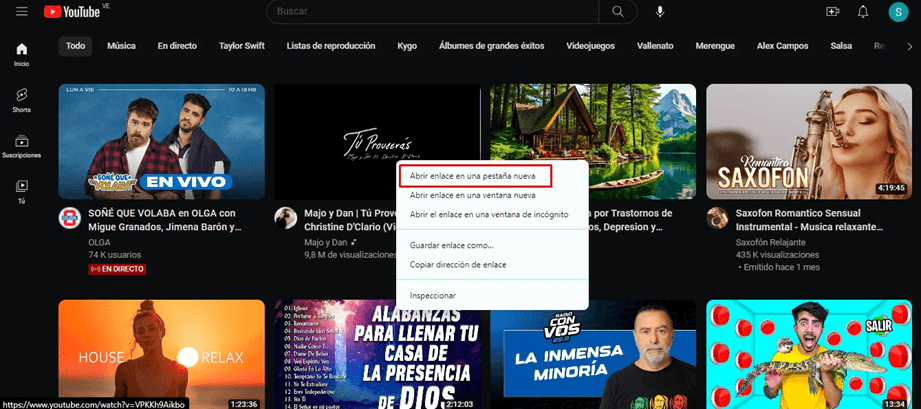Open La Inmensa Minoría thumbnail
Image resolution: width=921 pixels, height=409 pixels.
point(593,354)
